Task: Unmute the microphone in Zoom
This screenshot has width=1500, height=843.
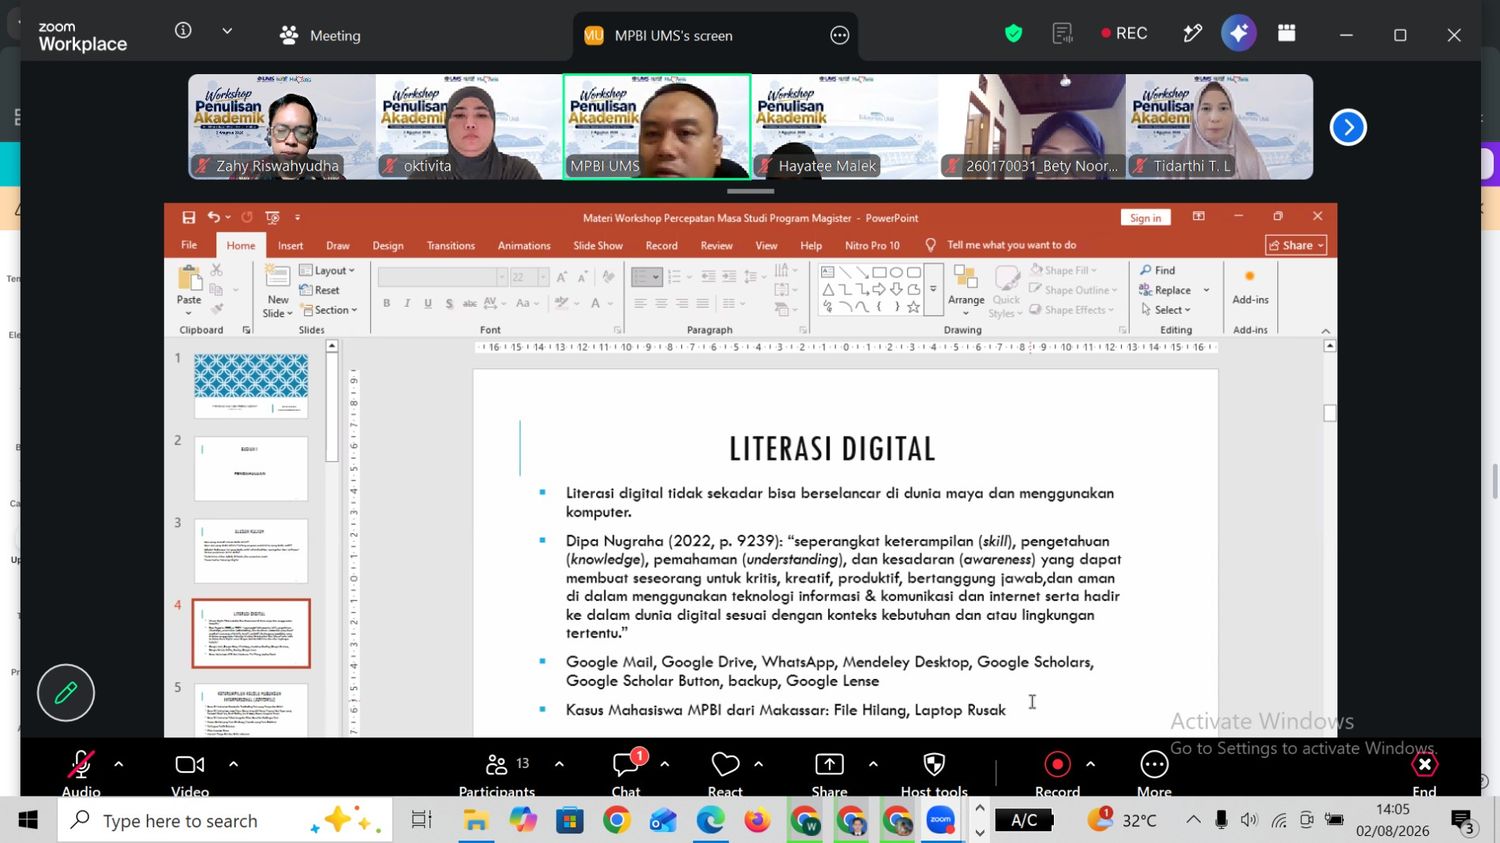Action: (x=81, y=775)
